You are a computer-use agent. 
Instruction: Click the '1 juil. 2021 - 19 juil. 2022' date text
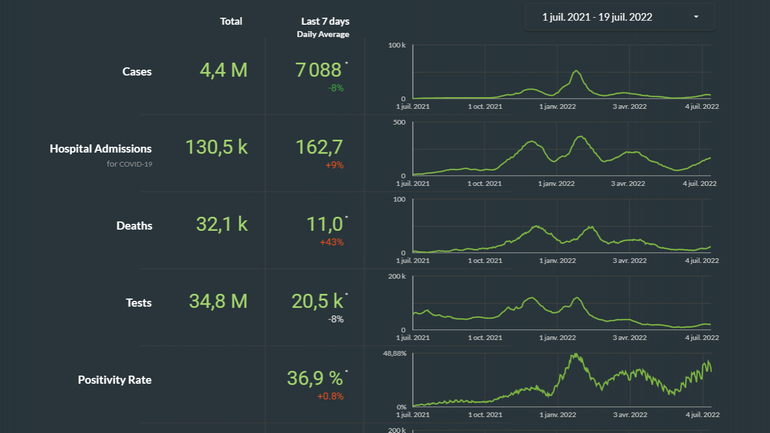click(x=597, y=17)
